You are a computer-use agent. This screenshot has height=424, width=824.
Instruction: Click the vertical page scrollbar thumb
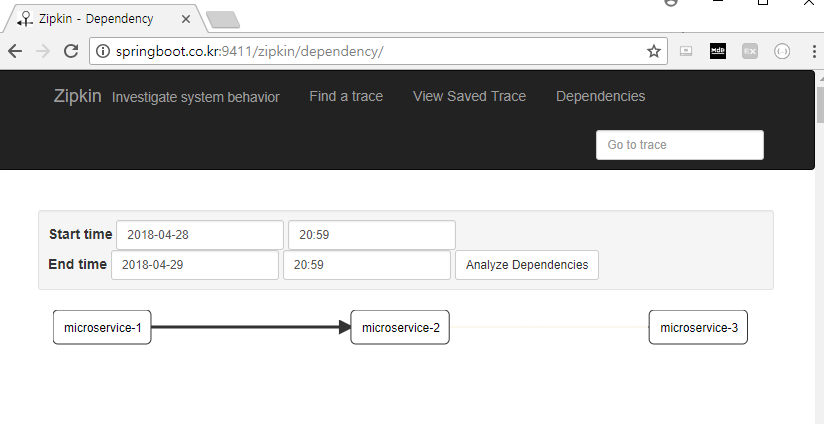pyautogui.click(x=819, y=105)
